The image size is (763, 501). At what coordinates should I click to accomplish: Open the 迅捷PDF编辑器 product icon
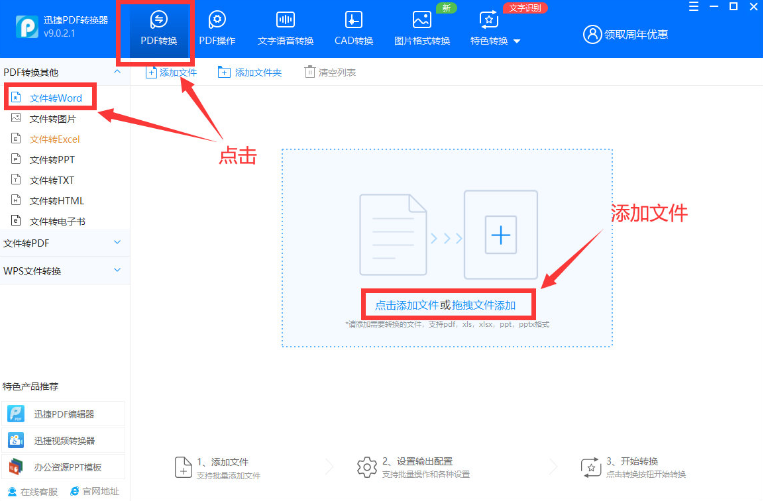[16, 414]
